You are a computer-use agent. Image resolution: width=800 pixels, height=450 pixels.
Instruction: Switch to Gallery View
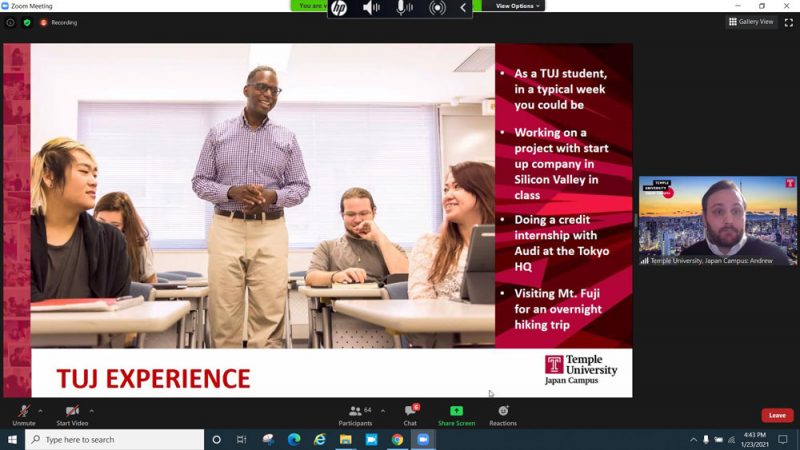point(751,22)
